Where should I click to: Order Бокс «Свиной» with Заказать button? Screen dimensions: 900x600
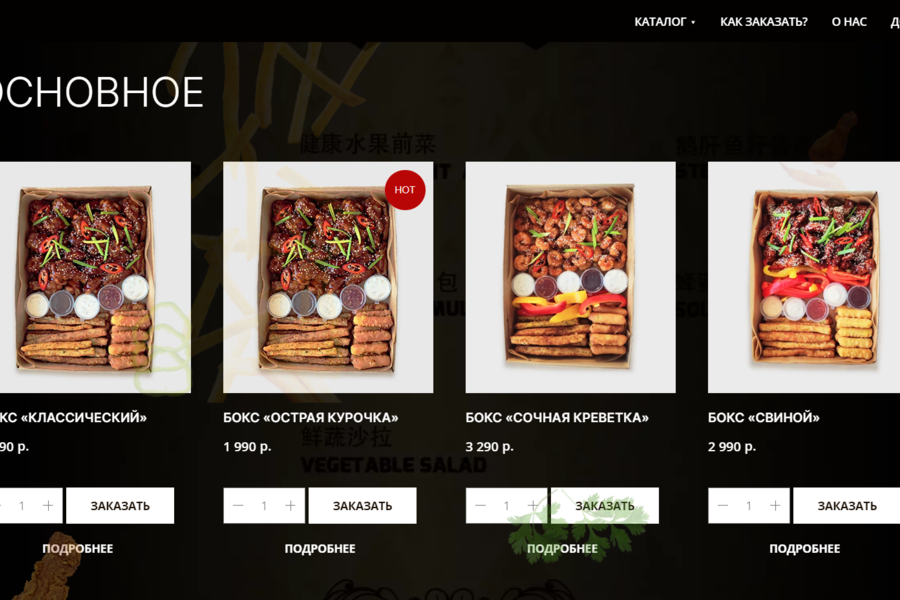point(847,505)
